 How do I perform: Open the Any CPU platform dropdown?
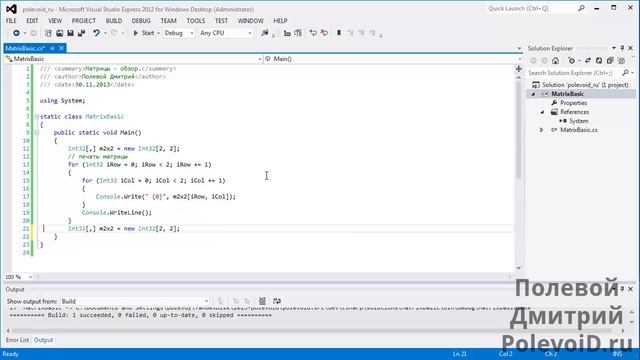point(226,33)
